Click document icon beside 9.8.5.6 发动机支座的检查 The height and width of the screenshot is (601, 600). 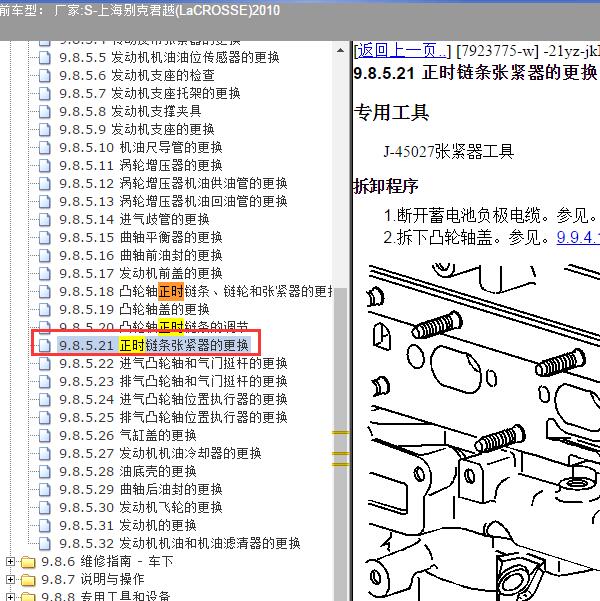pos(45,76)
